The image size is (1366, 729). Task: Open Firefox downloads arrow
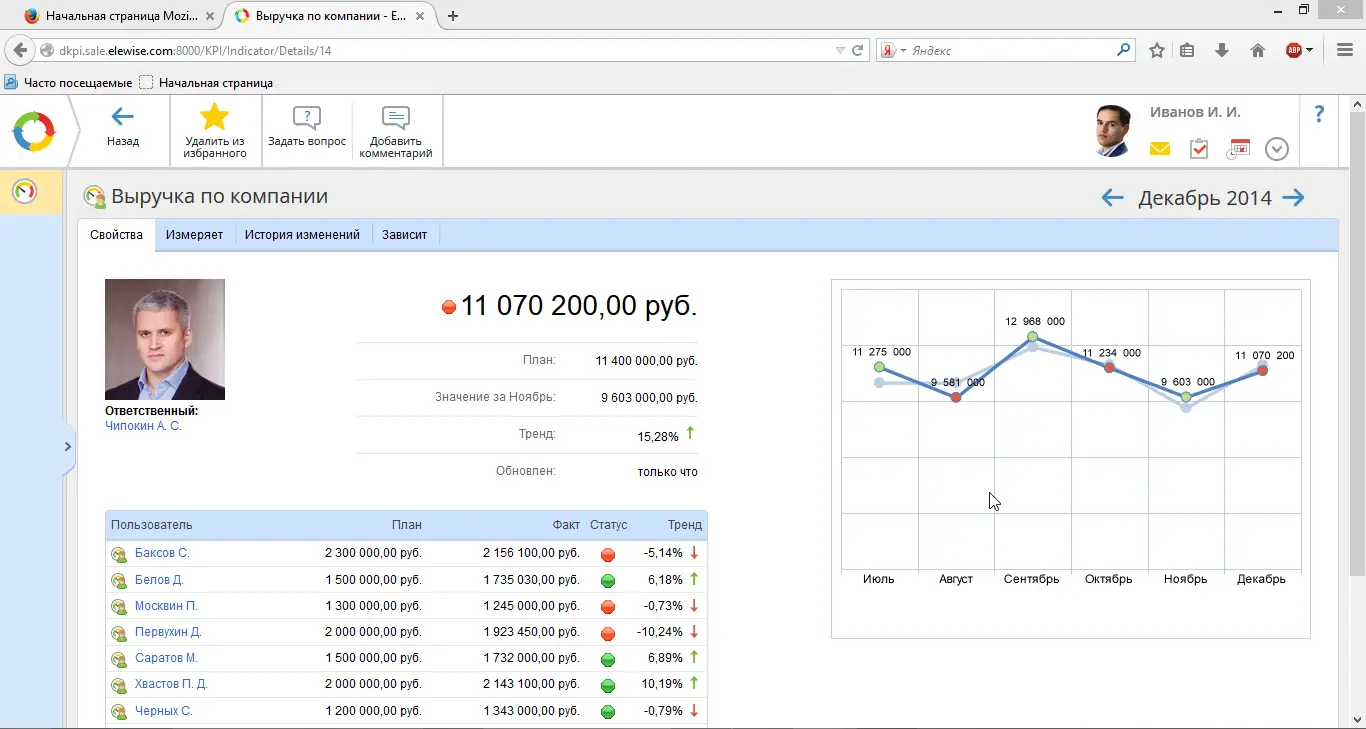[1222, 50]
